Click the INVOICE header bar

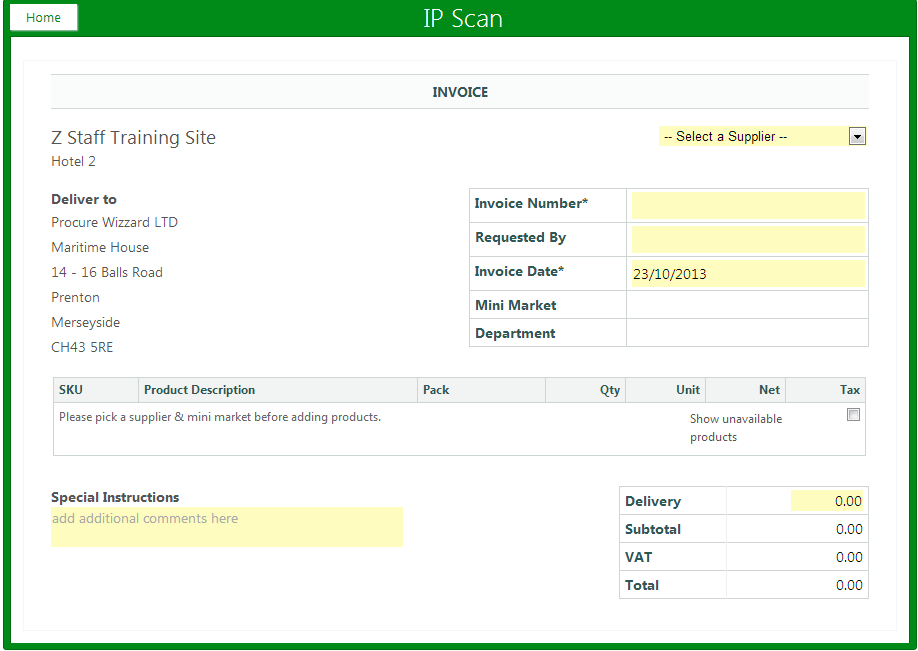point(459,91)
